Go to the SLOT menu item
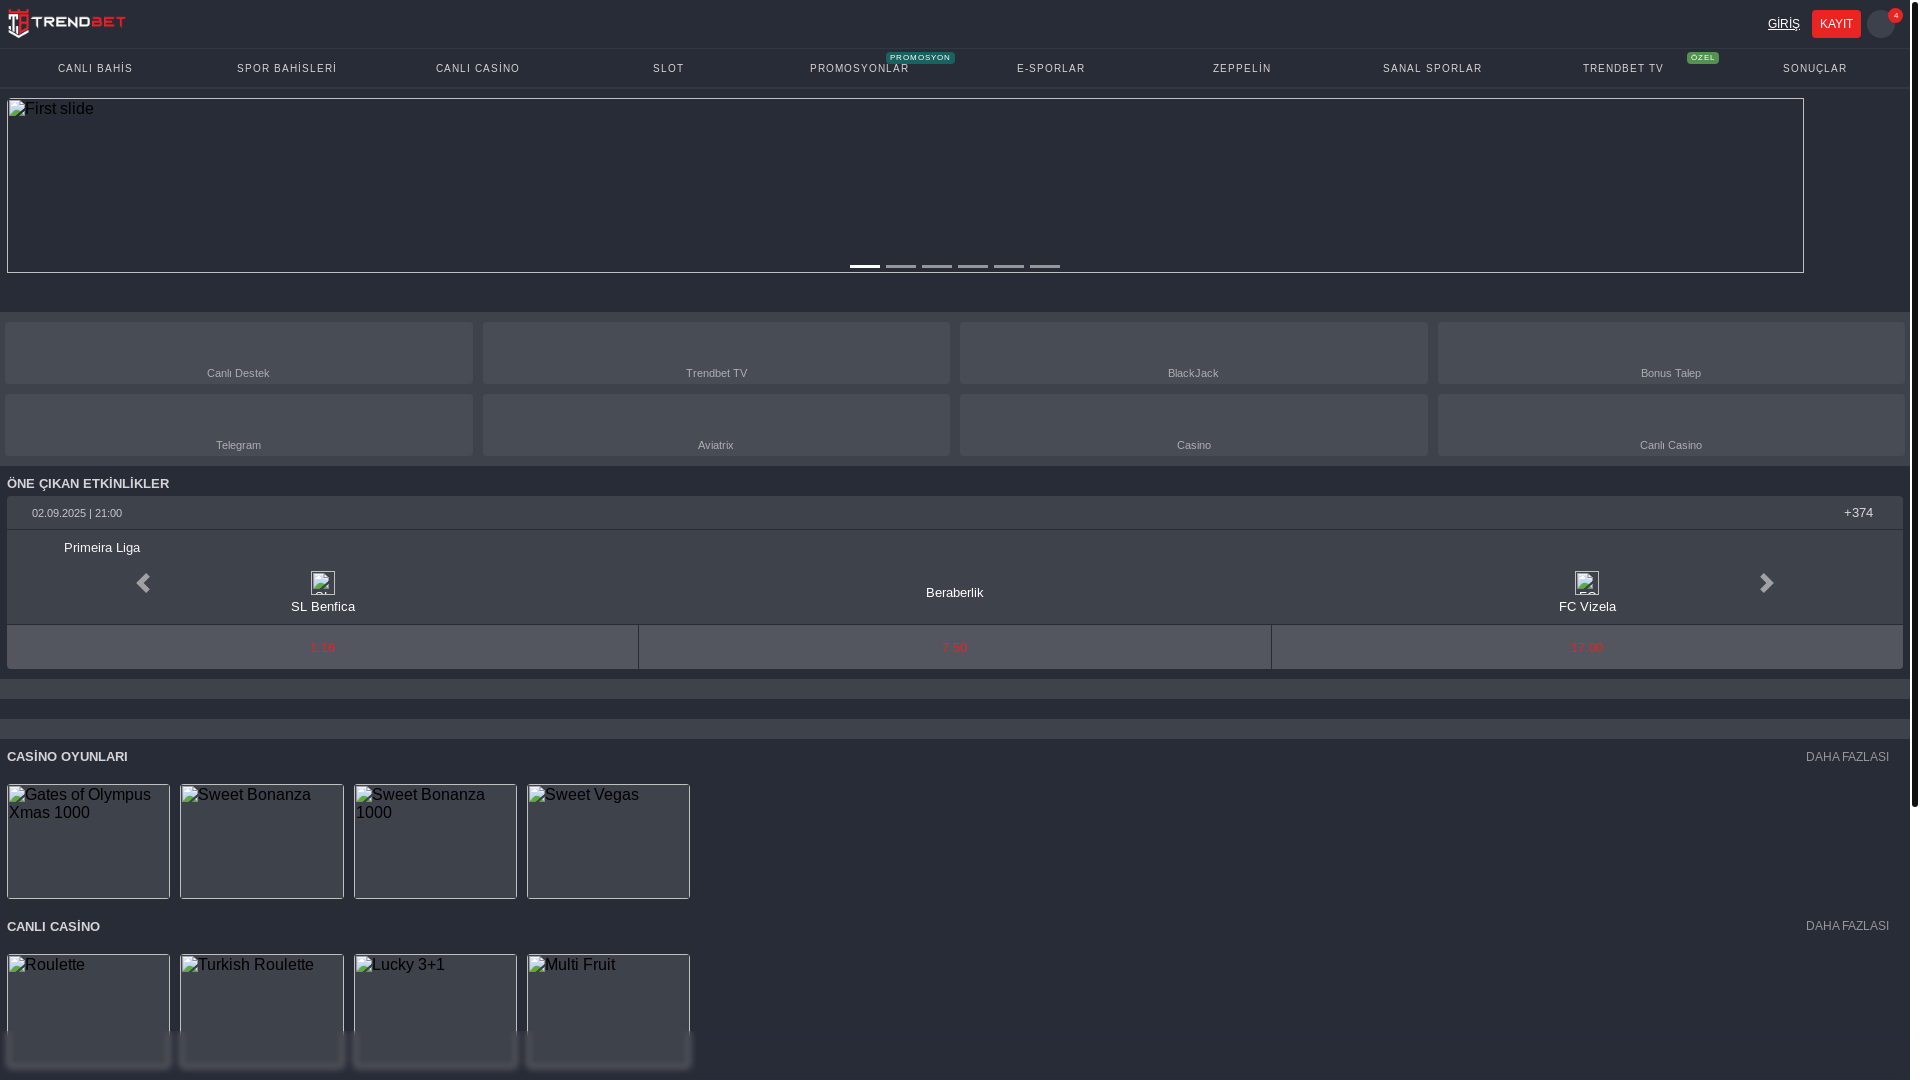Image resolution: width=1920 pixels, height=1080 pixels. (x=668, y=68)
